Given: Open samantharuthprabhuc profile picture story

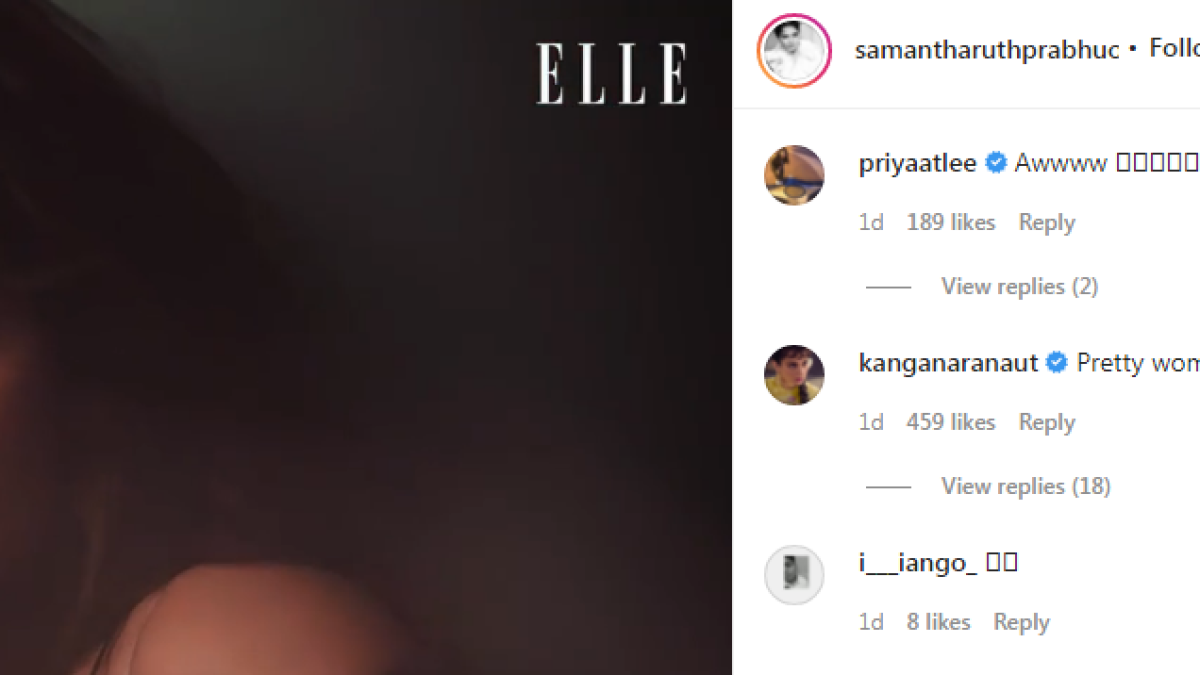Looking at the screenshot, I should tap(794, 51).
